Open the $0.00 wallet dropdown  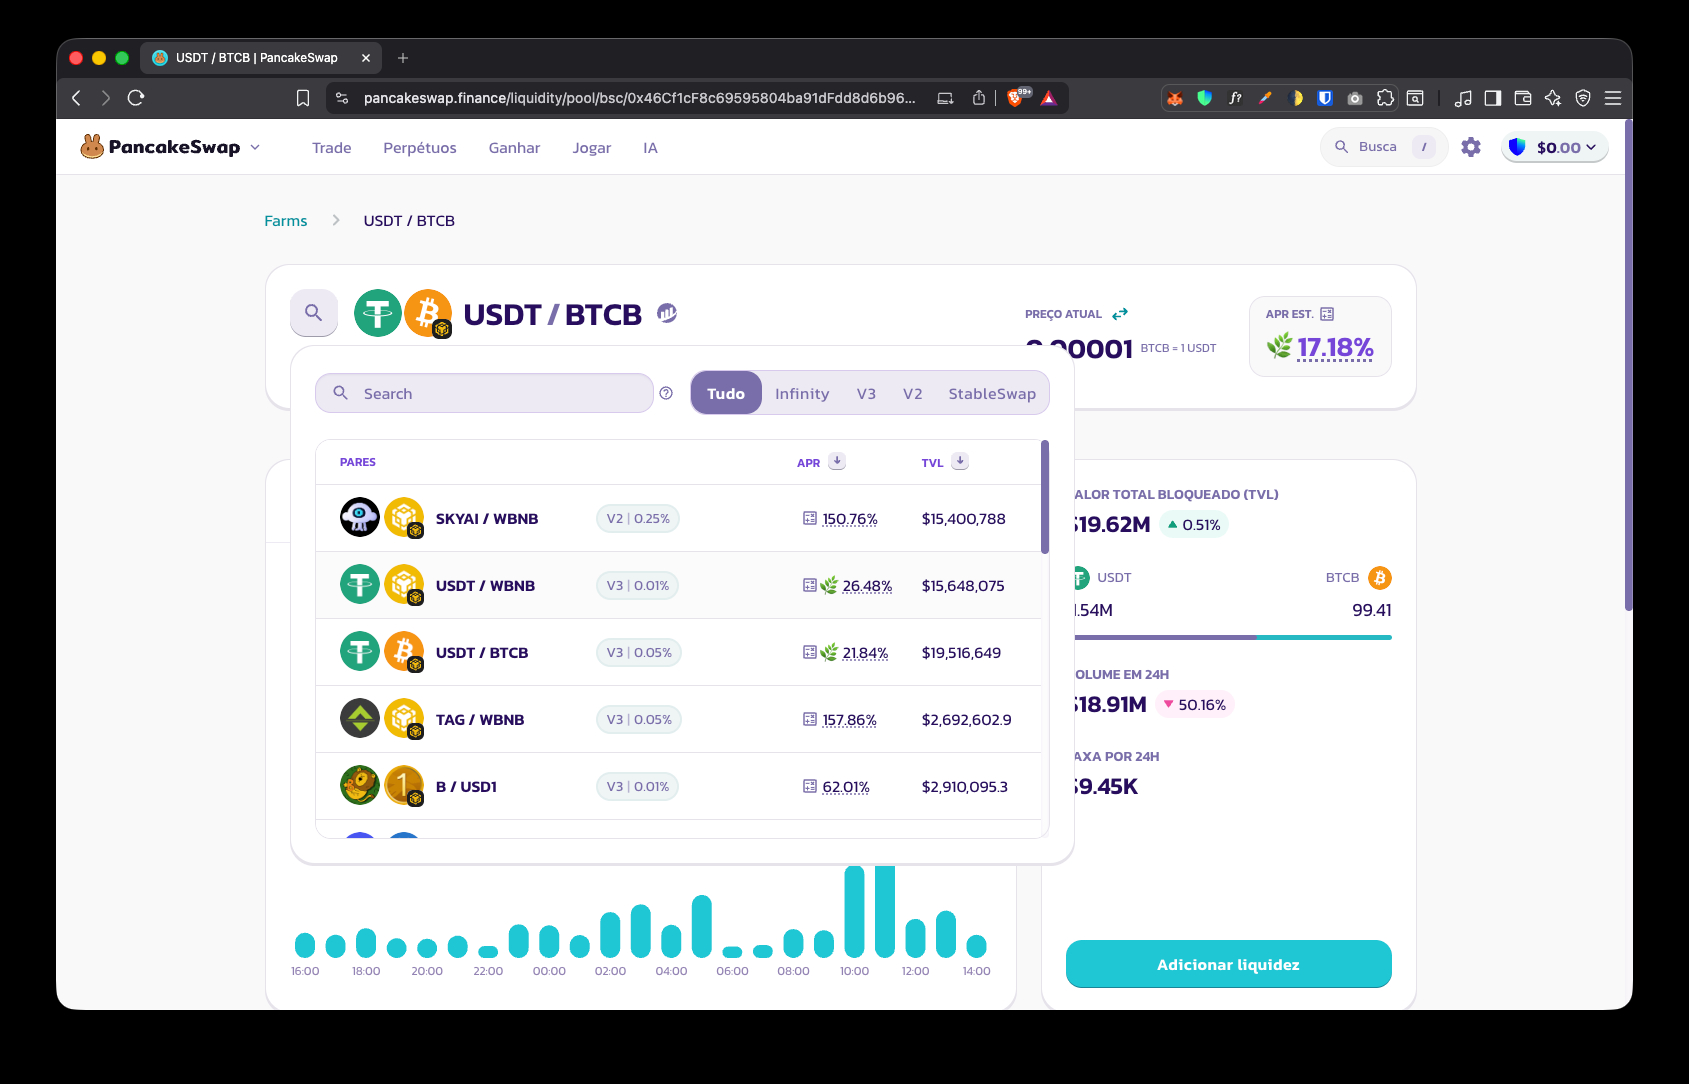pos(1555,147)
